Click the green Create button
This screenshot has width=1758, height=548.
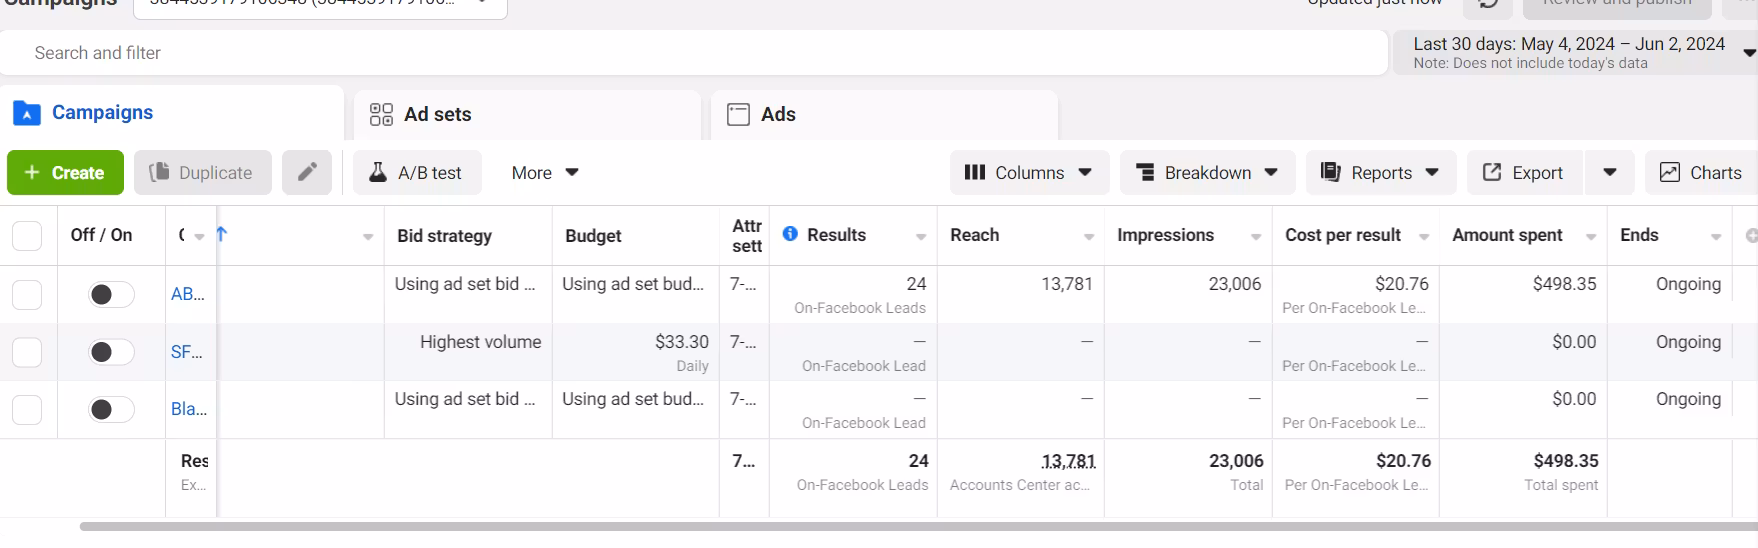click(x=65, y=172)
